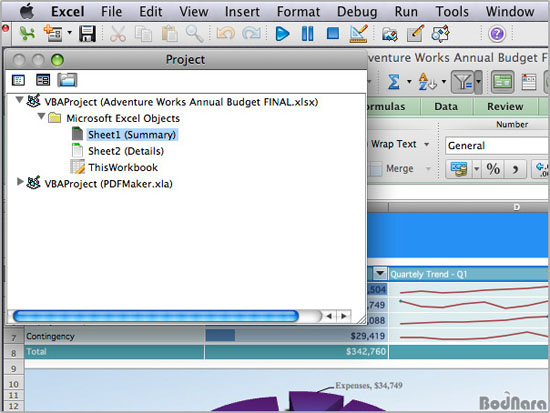Open the Tools menu
The height and width of the screenshot is (413, 550).
click(x=452, y=12)
